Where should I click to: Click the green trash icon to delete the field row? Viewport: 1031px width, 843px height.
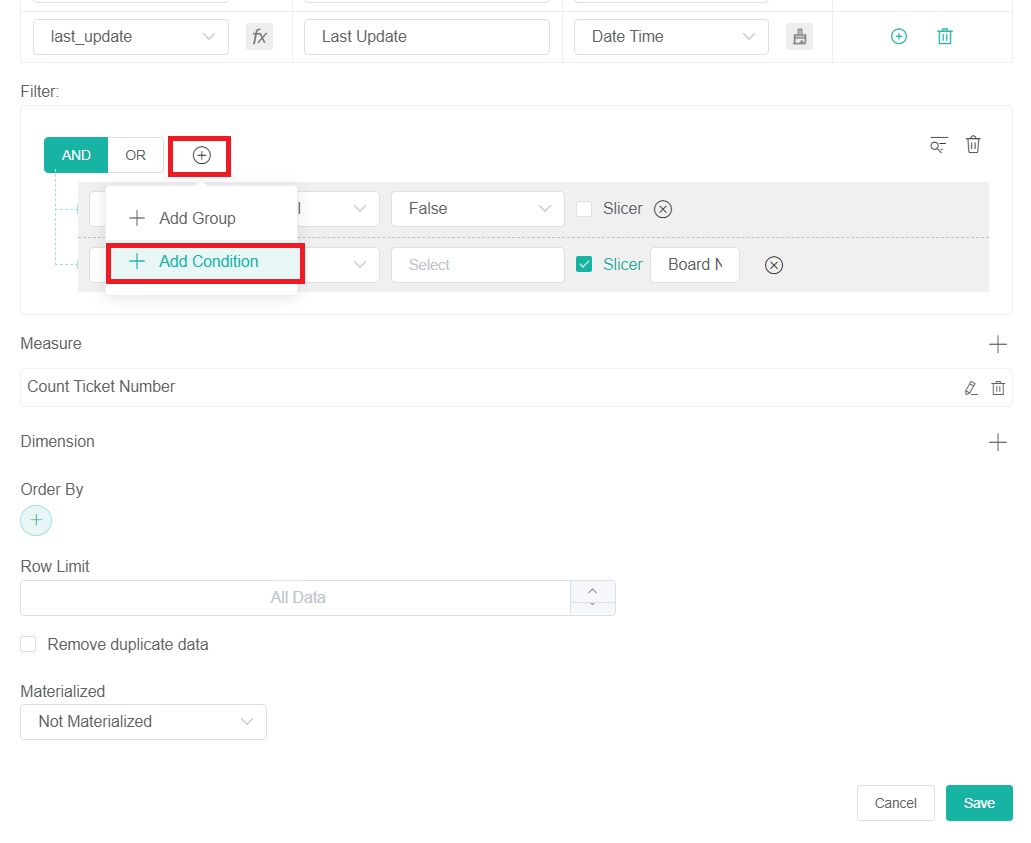click(x=944, y=36)
